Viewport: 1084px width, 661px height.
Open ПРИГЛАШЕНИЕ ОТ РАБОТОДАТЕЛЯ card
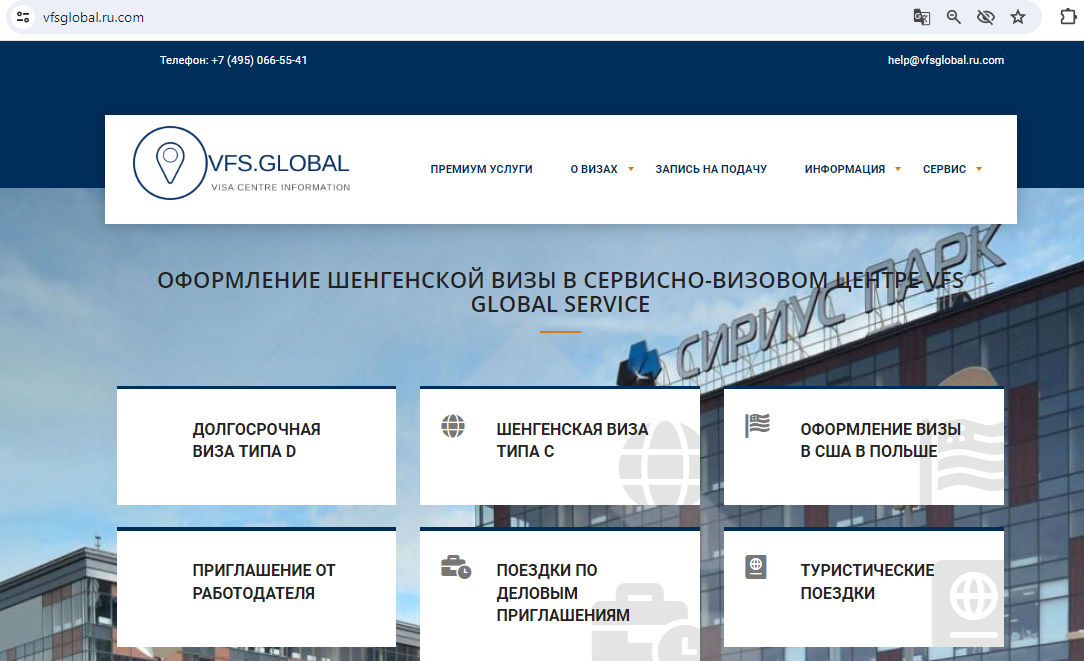(256, 588)
